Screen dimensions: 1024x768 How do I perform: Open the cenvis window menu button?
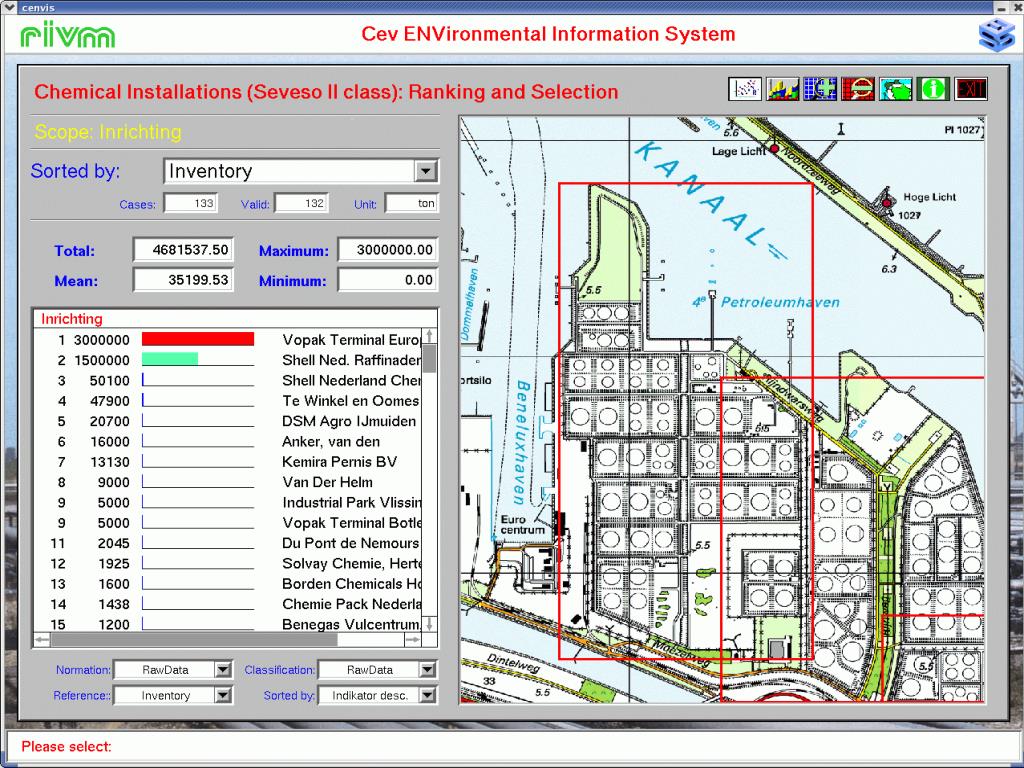(x=9, y=7)
